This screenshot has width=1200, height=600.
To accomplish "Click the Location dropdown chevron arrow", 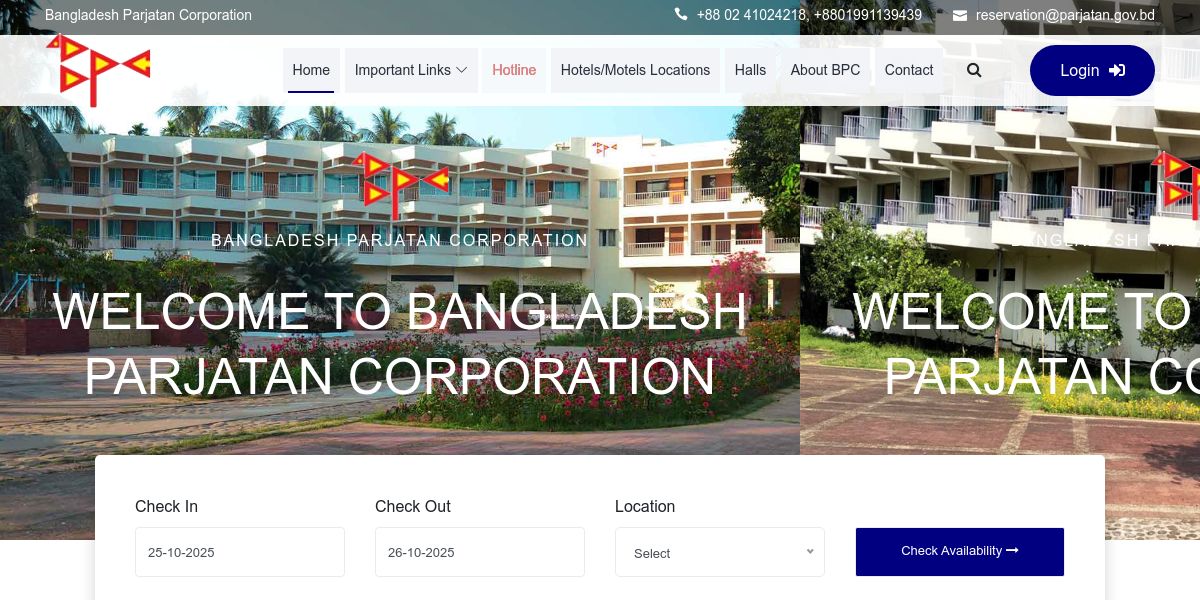I will click(x=810, y=552).
